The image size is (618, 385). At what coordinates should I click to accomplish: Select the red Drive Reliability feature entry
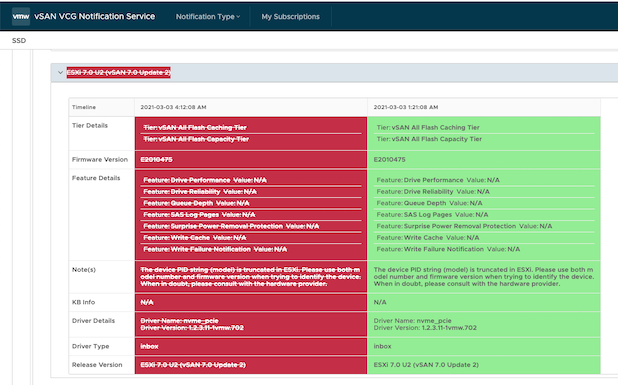click(200, 192)
